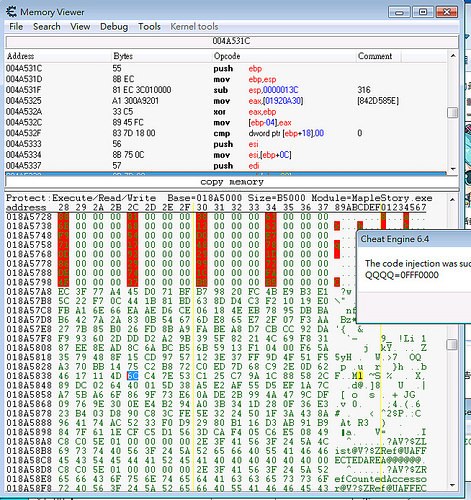Viewport: 471px width, 500px height.
Task: Click hex row address 018A57A8
Action: (x=29, y=292)
